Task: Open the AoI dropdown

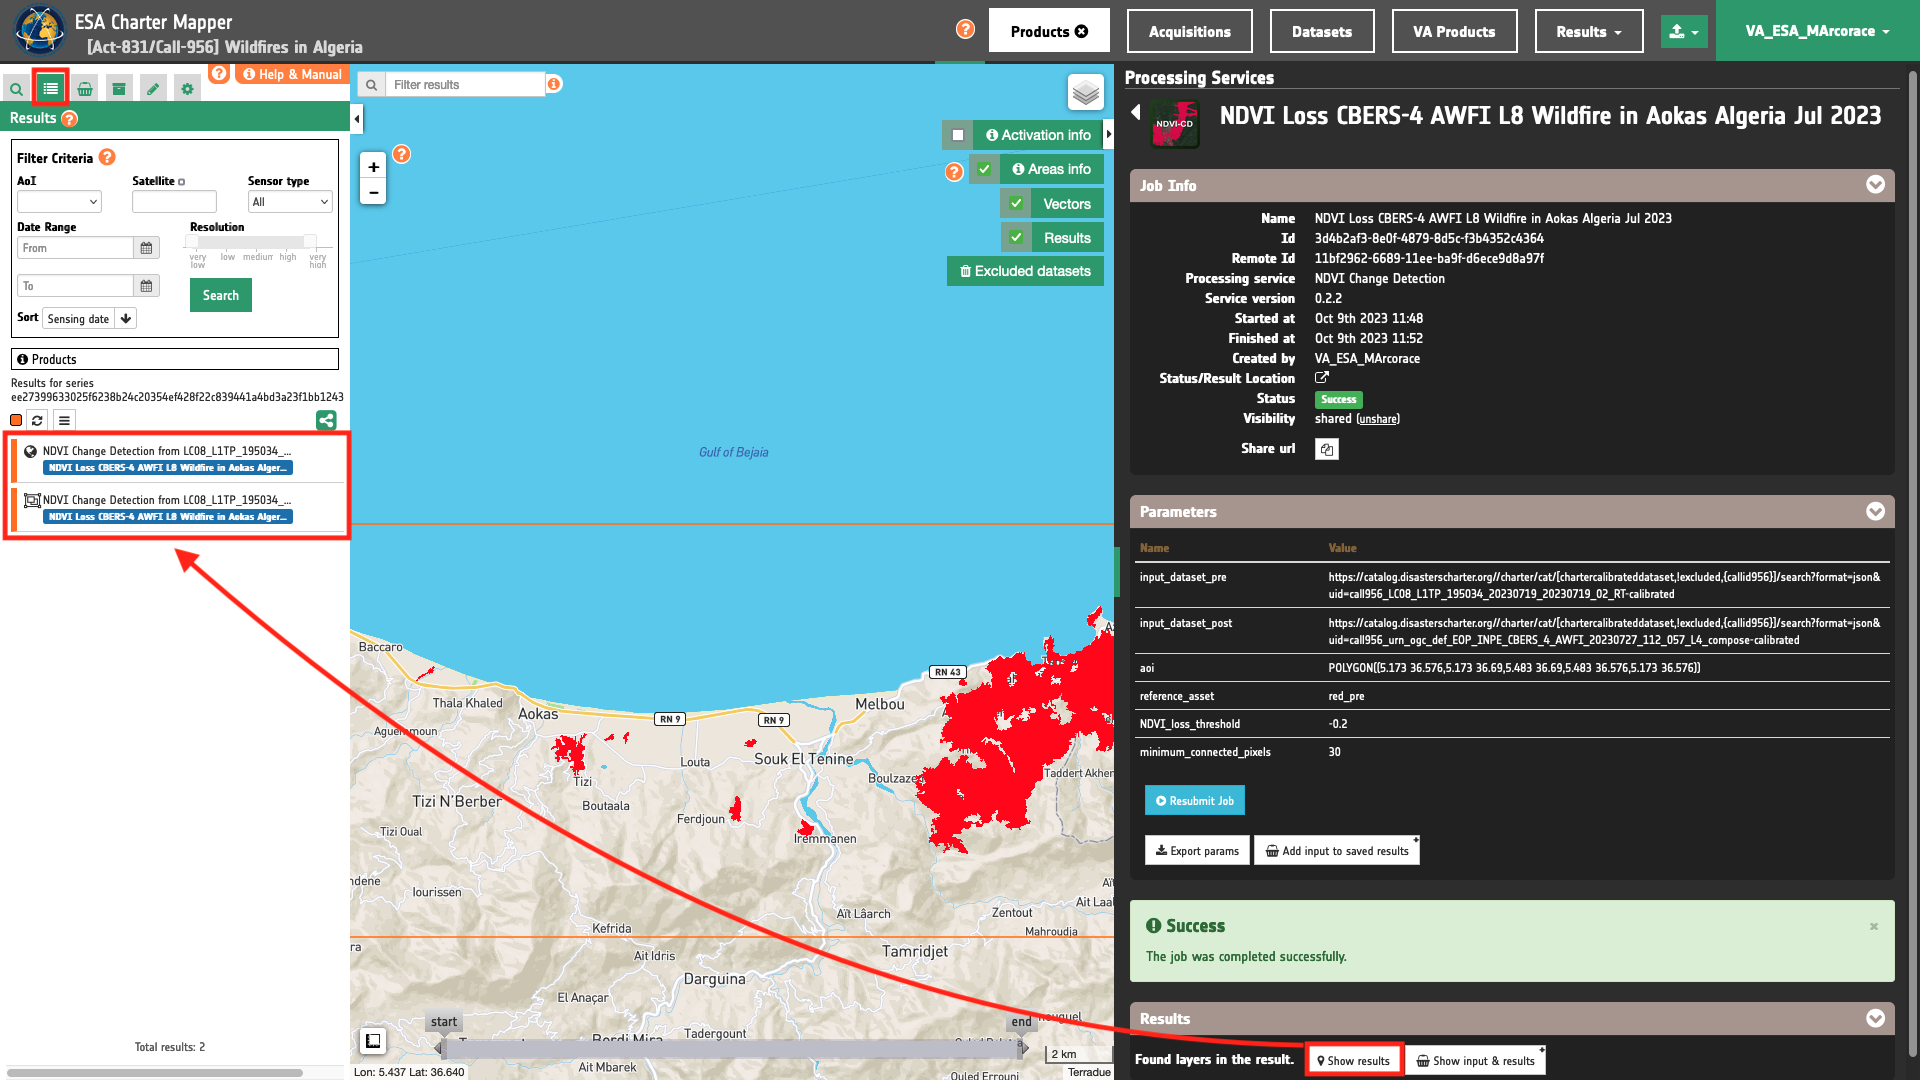Action: click(59, 202)
